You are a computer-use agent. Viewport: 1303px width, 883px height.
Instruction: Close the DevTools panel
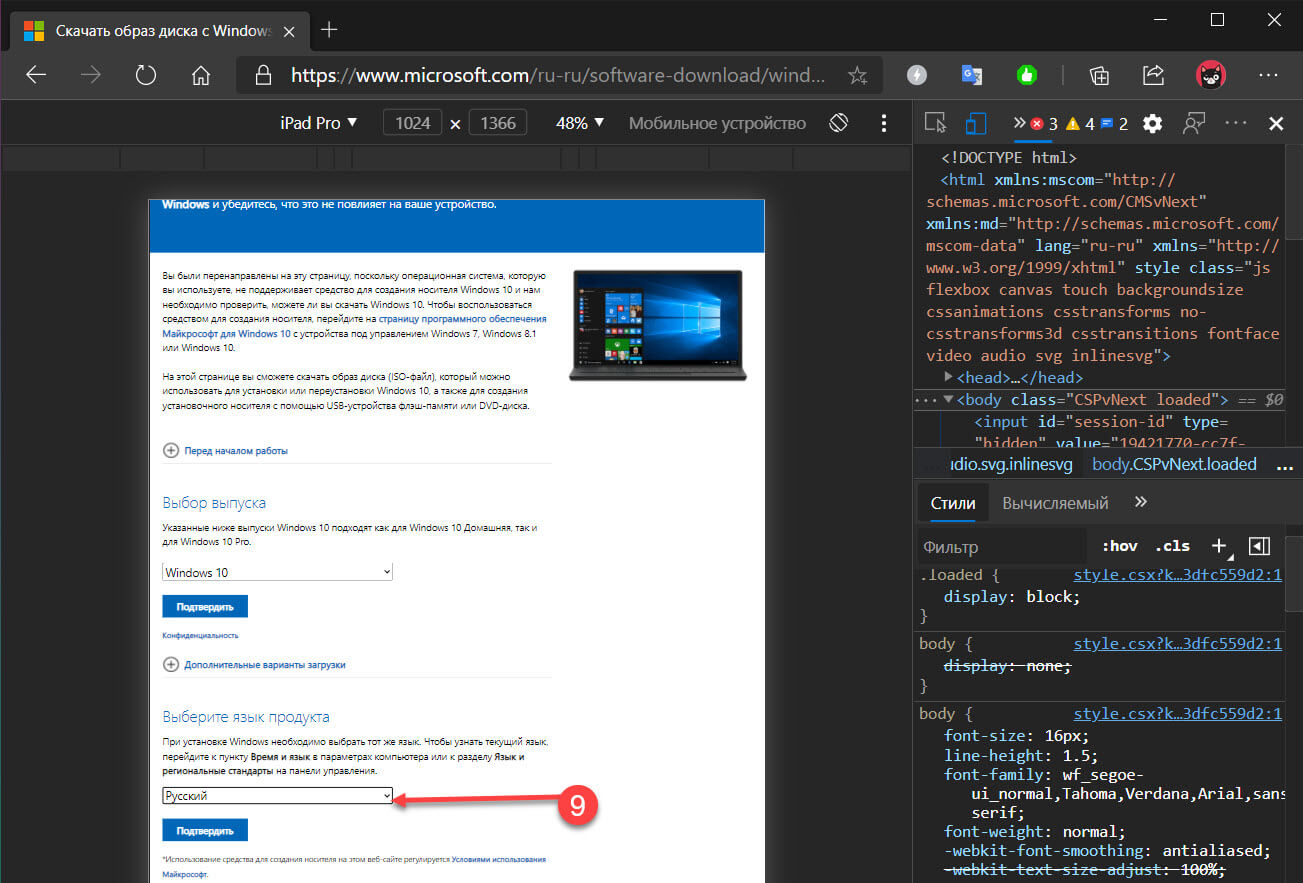[1276, 124]
